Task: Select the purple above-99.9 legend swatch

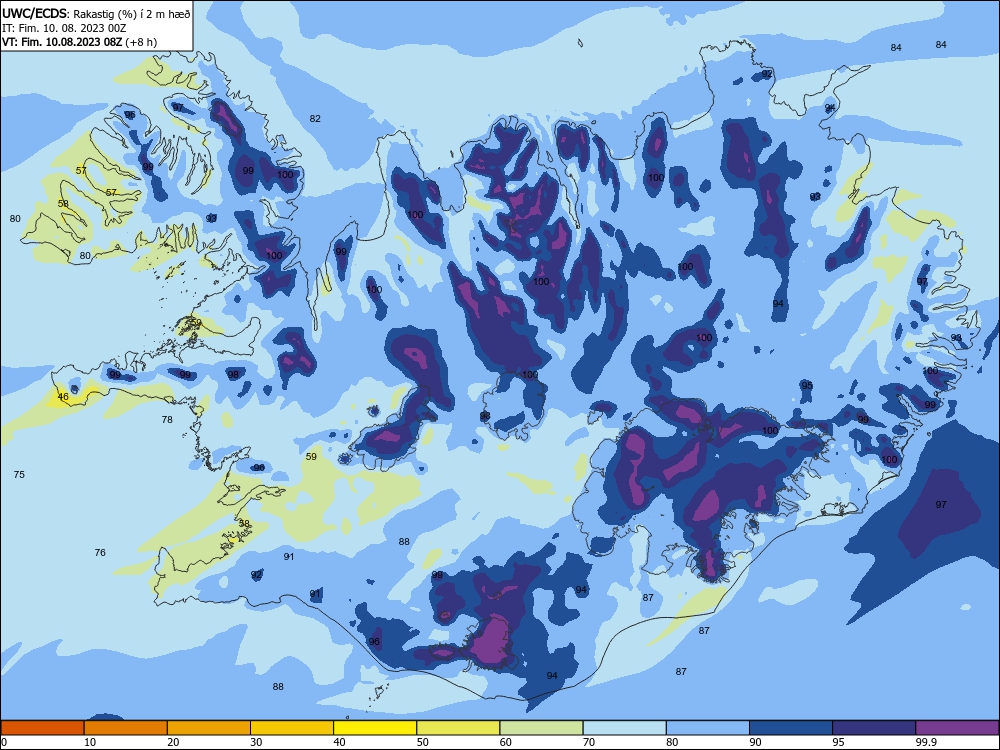Action: pos(957,728)
